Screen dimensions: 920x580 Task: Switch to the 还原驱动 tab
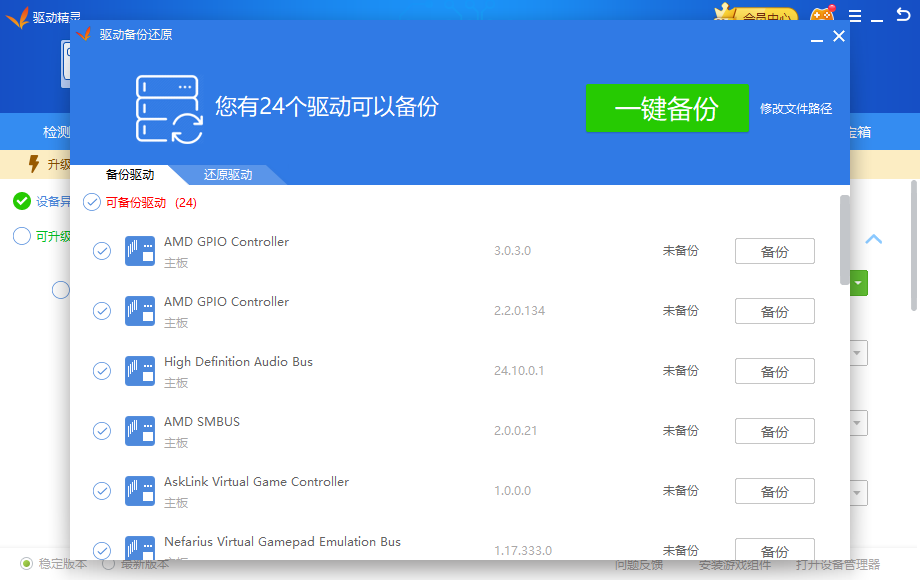(228, 175)
